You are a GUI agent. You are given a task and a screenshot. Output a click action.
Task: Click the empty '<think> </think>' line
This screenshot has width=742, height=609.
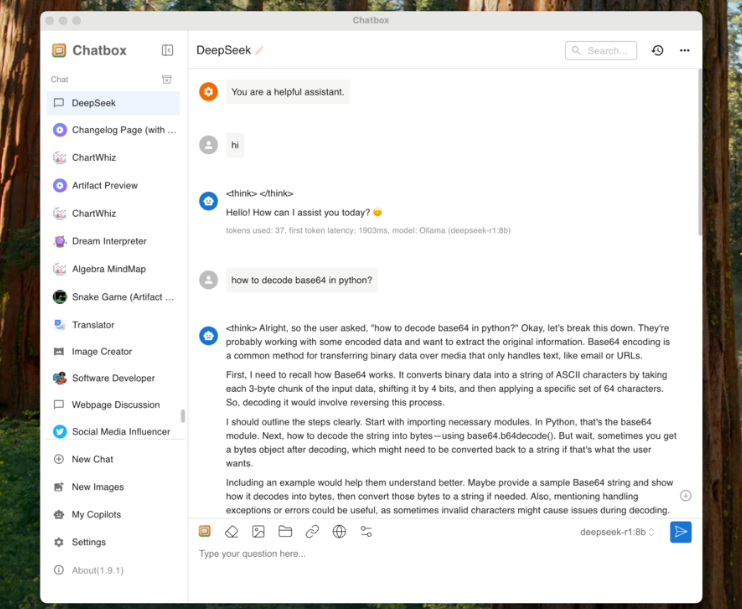259,193
